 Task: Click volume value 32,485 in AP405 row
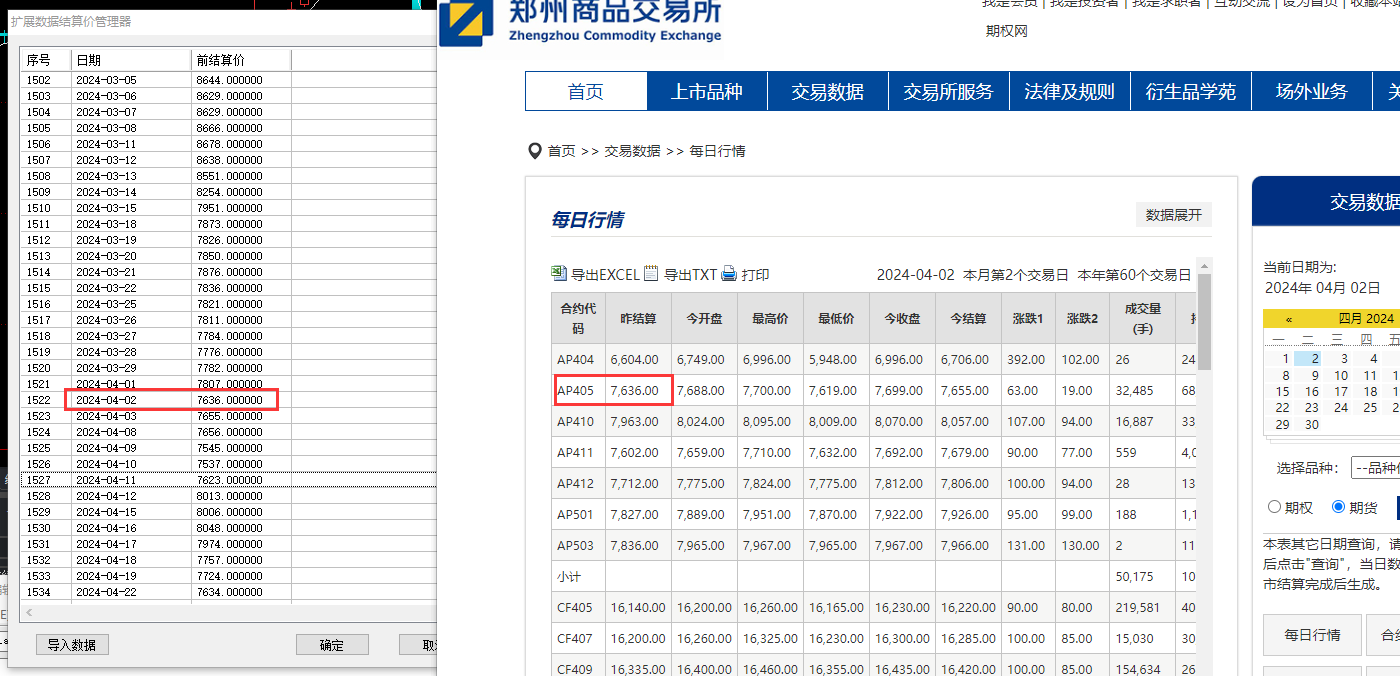click(x=1135, y=390)
